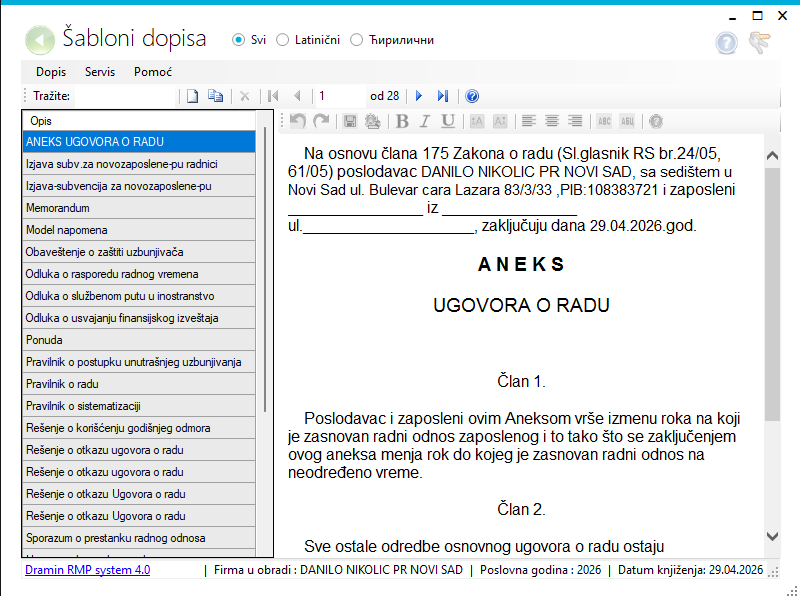
Task: Click Datum knjiženja: 29.04.2026 in status bar
Action: (690, 570)
